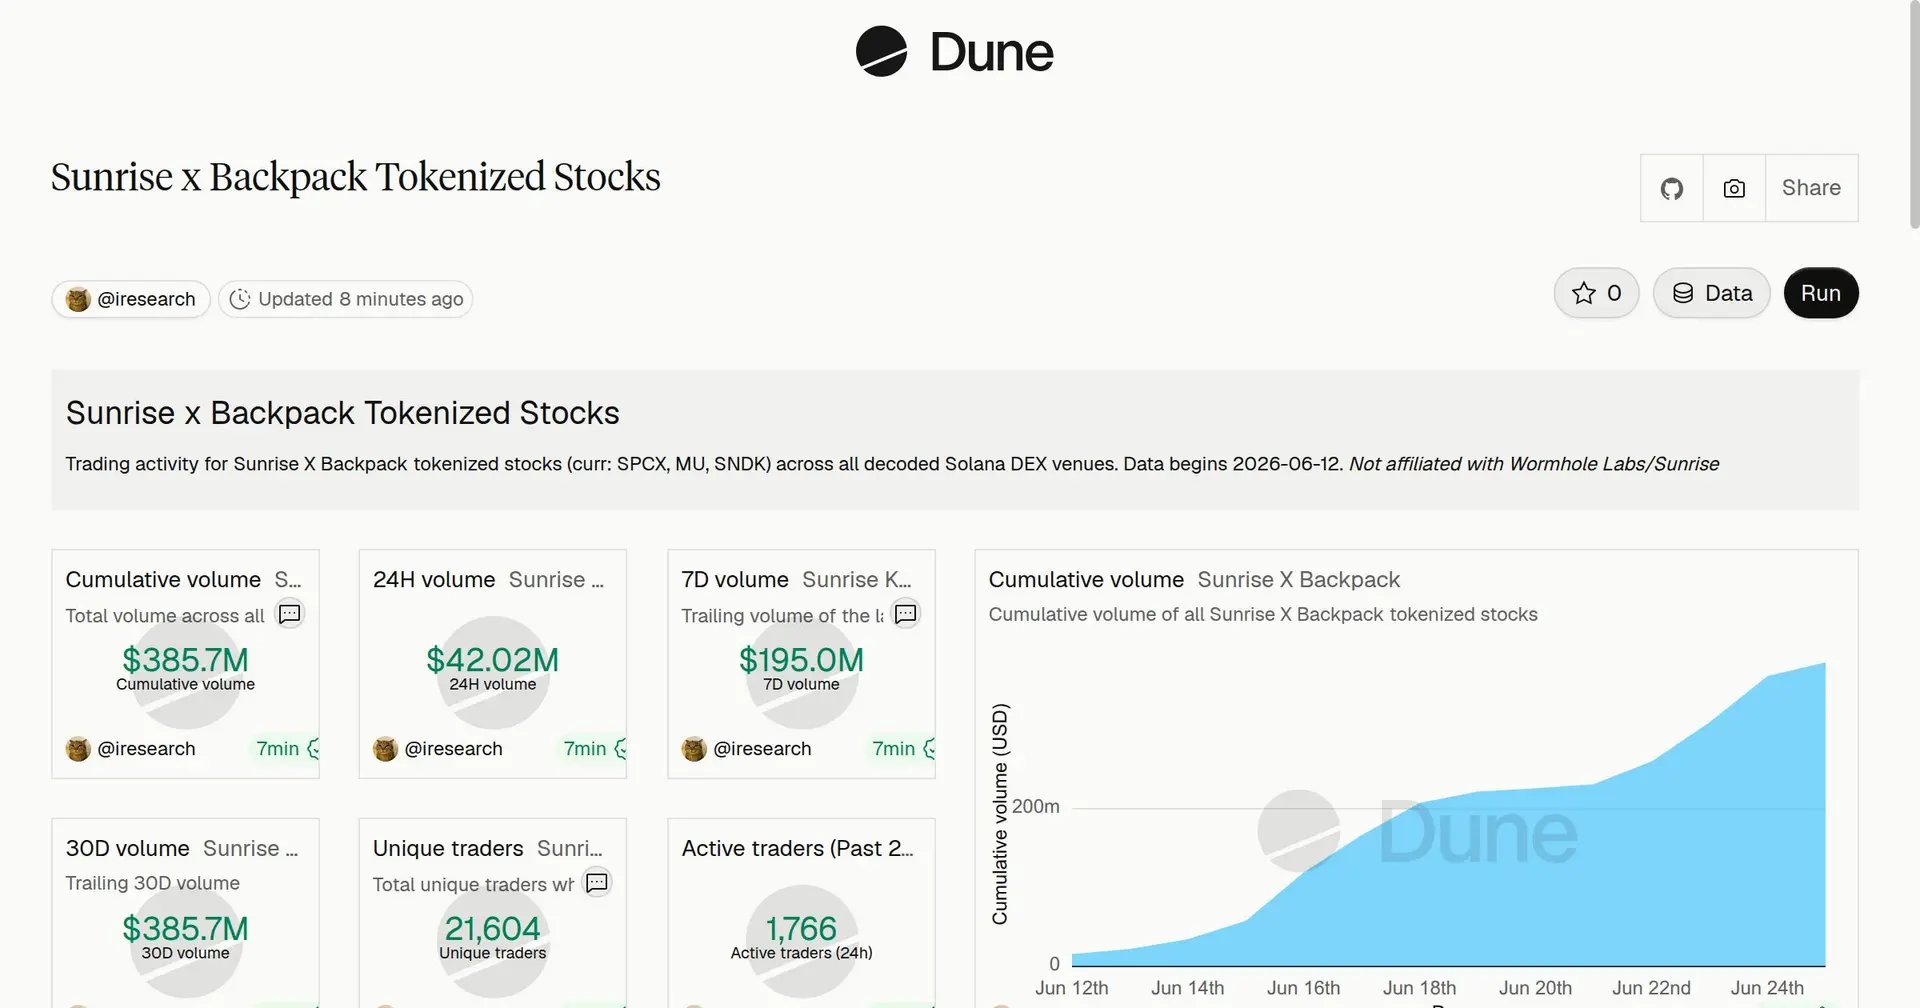Click the Active traders card title

797,848
